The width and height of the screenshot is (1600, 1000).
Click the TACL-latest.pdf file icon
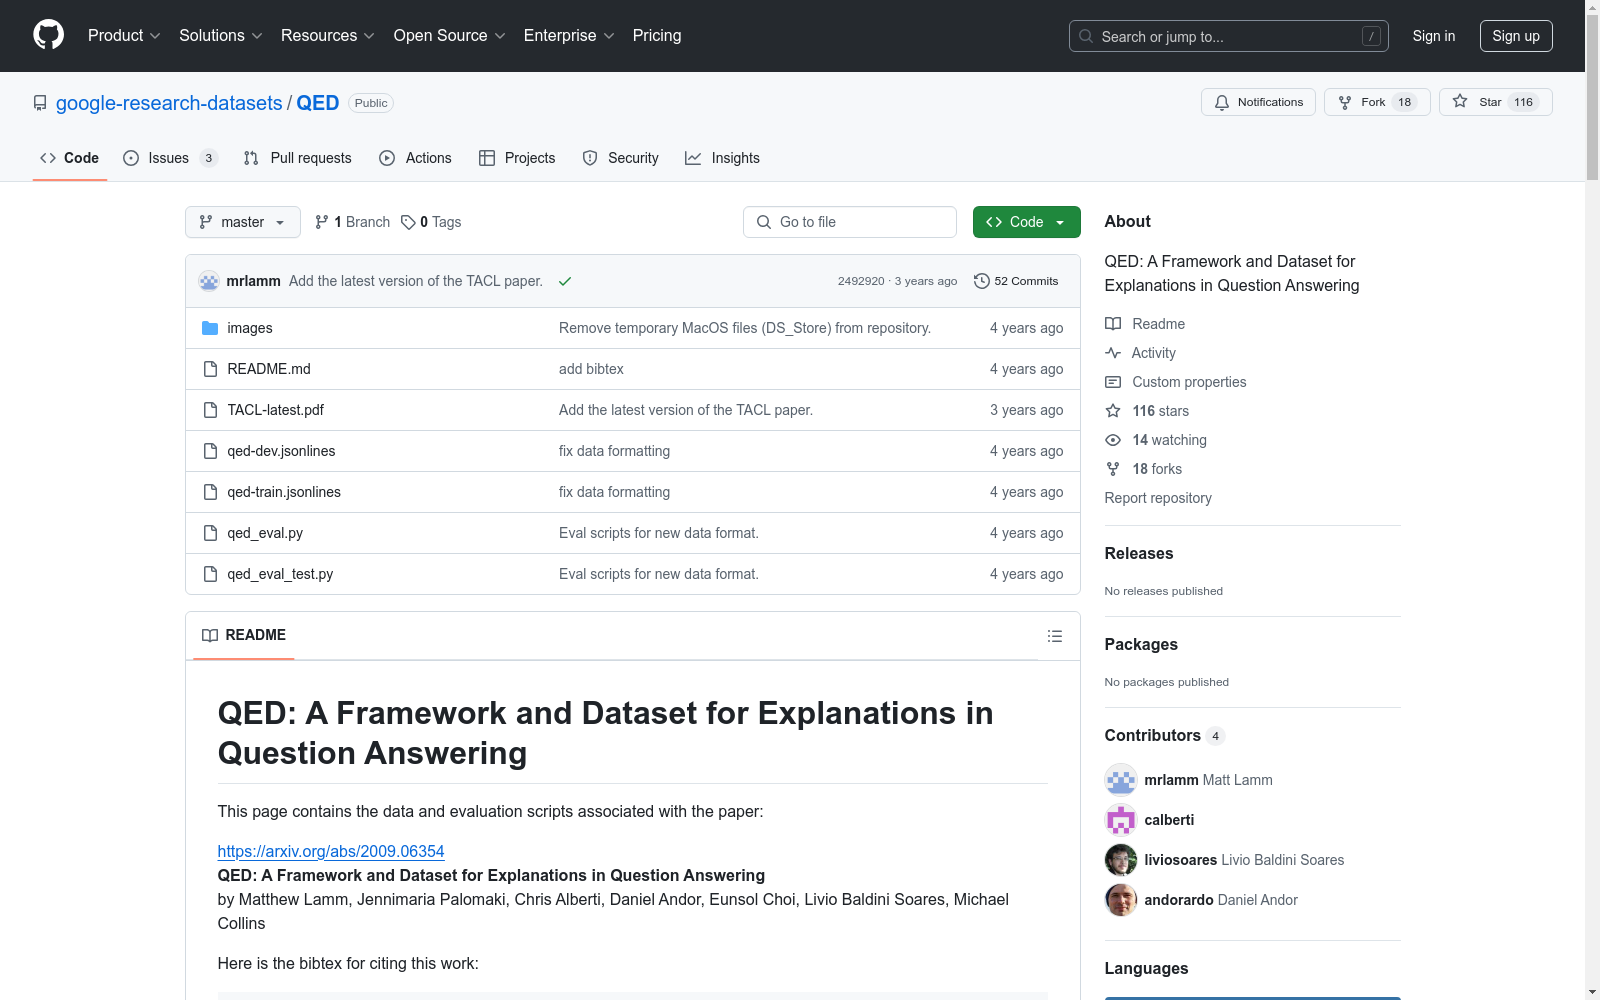210,410
